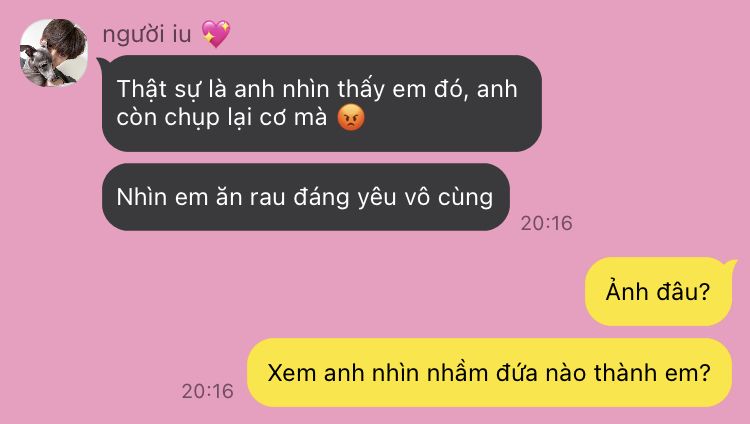Tap the yellow "Ảnh đâu?" message bubble
The width and height of the screenshot is (750, 424).
coord(658,291)
